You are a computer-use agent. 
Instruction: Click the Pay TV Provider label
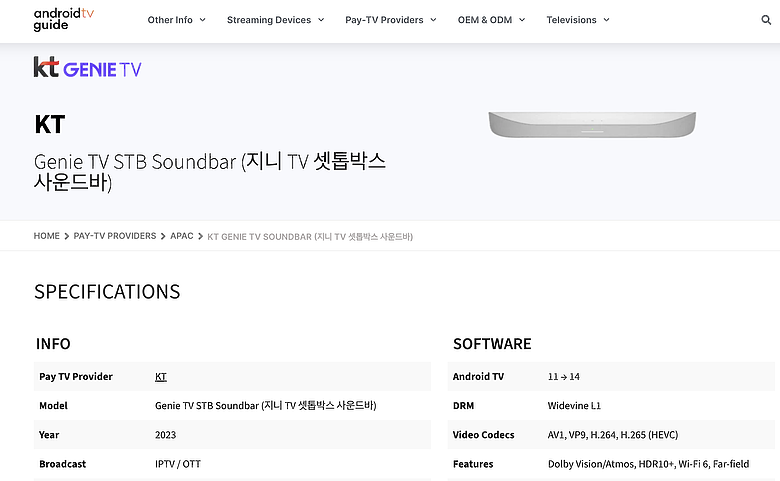(x=76, y=377)
